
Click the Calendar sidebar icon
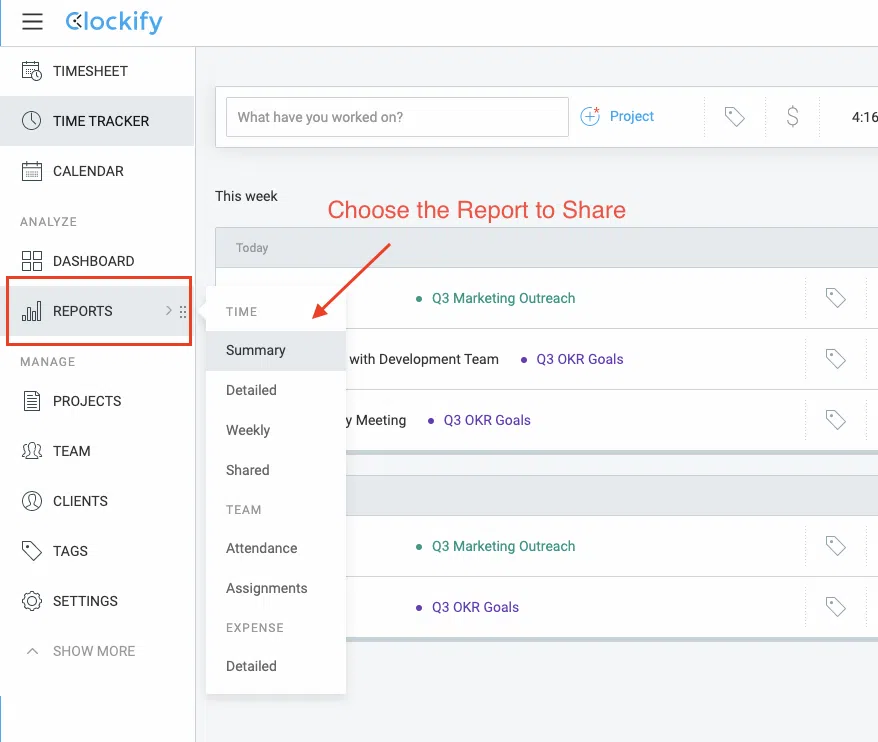[32, 171]
